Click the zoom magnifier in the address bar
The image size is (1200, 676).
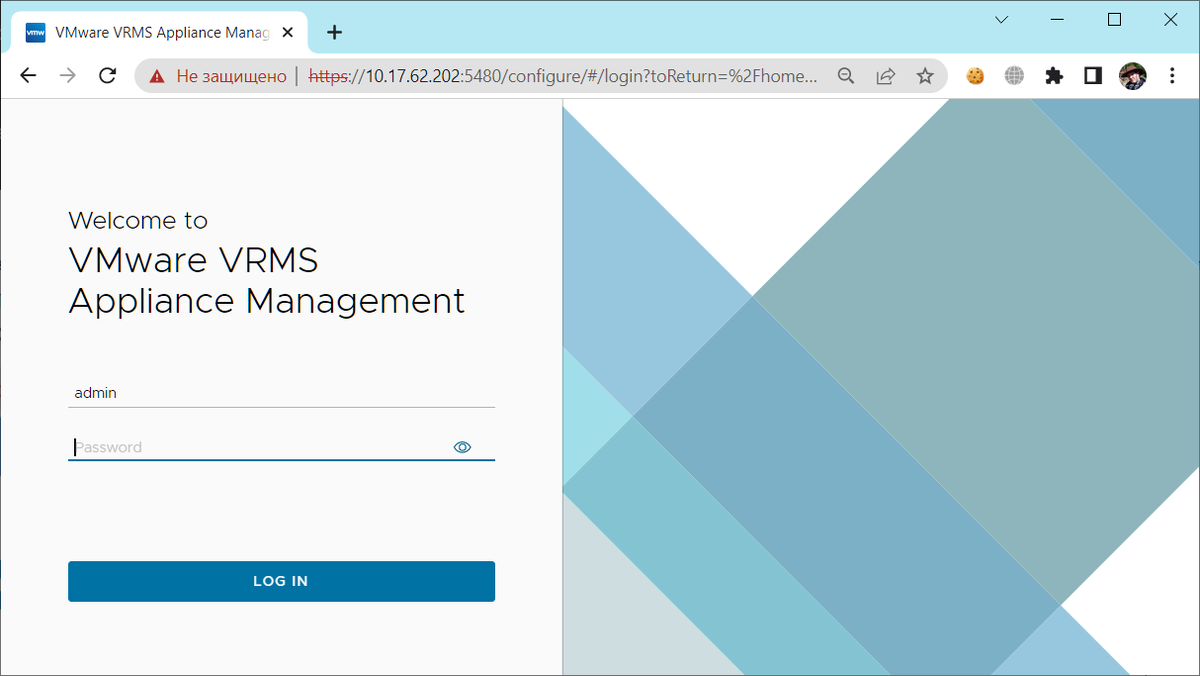coord(846,75)
